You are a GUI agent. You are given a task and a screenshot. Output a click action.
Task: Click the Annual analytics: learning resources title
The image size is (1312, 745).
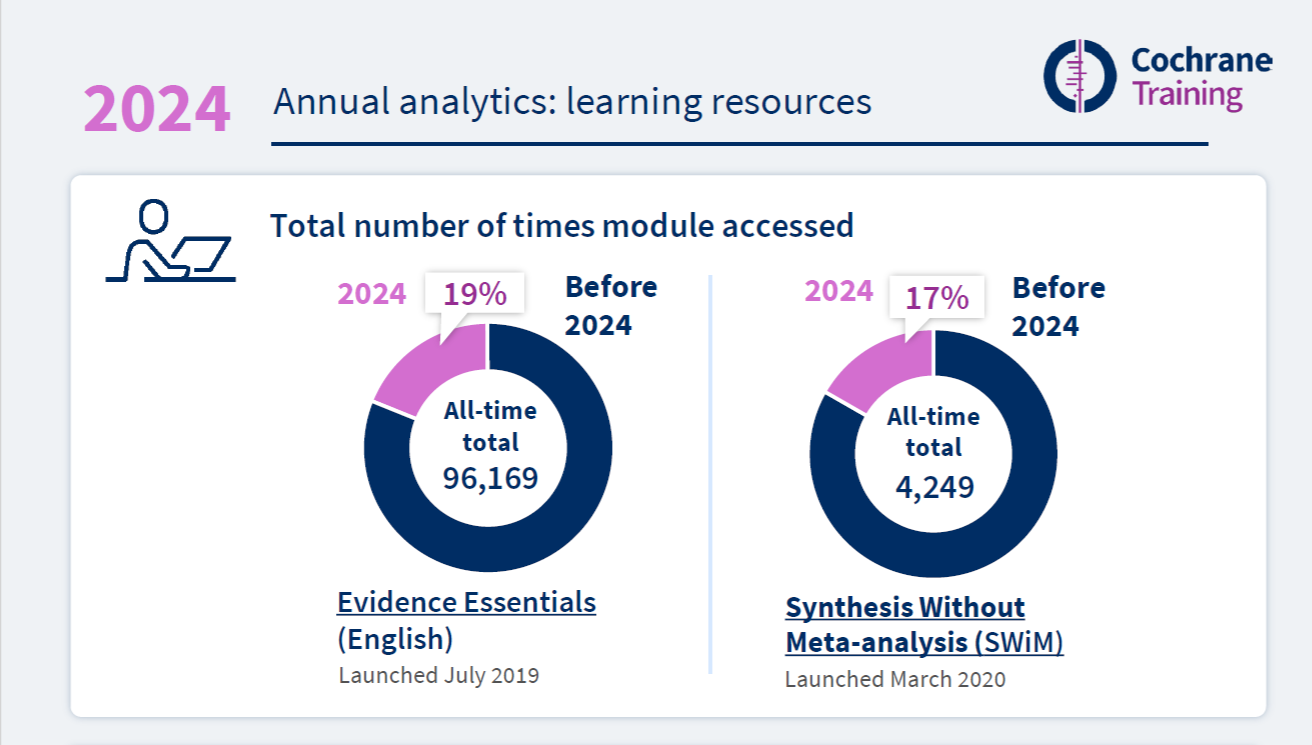[x=572, y=103]
